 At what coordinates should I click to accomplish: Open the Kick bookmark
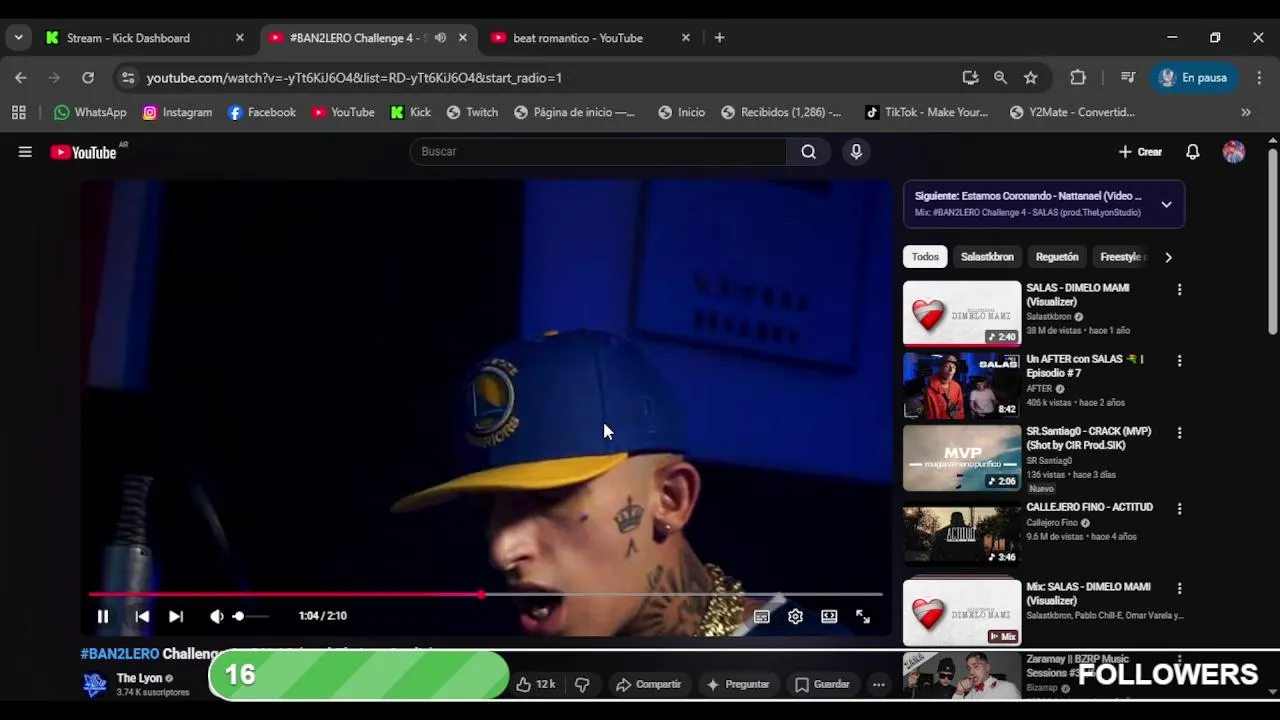(x=411, y=112)
